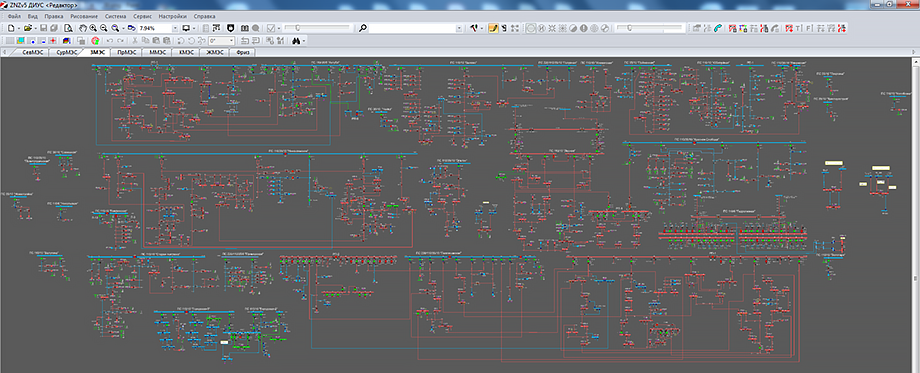Viewport: 920px width, 373px height.
Task: Open the Сервис menu
Action: [x=143, y=16]
